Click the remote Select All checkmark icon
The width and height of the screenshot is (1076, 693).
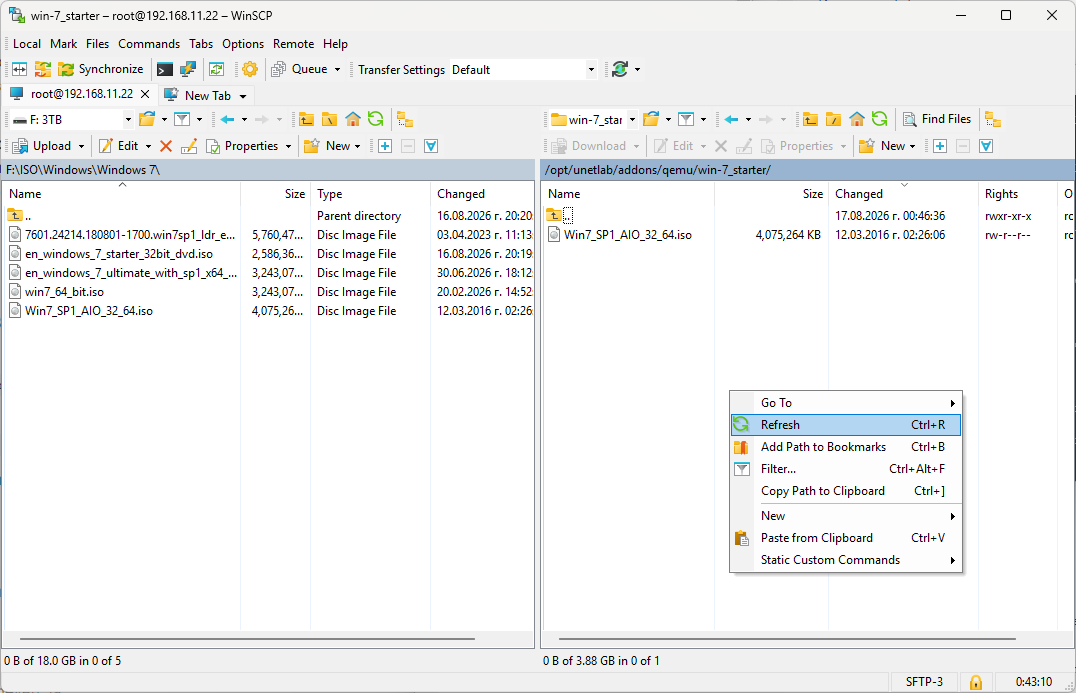coord(986,146)
